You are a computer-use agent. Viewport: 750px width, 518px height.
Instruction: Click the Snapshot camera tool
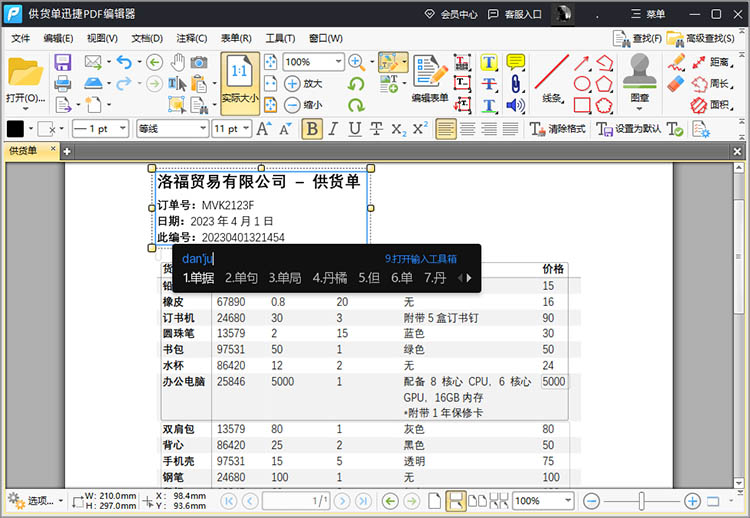200,62
